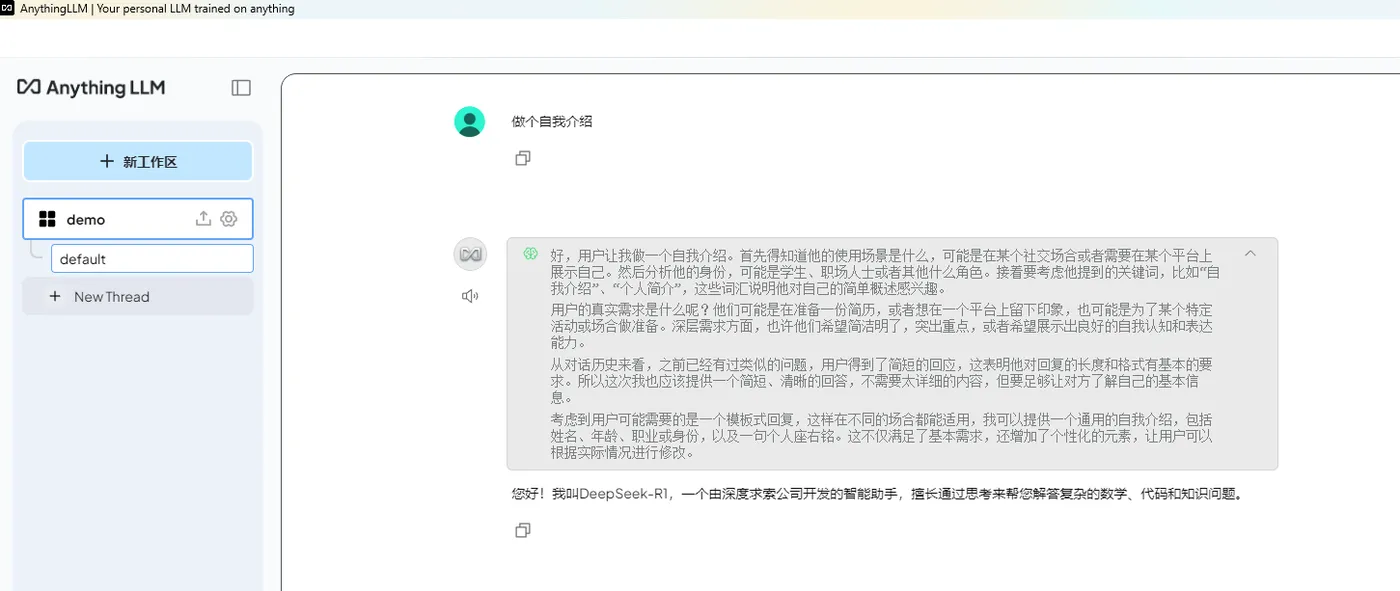Click the reasoning paragraph starting 用户的真实需求是什么呢
The height and width of the screenshot is (591, 1400).
[x=881, y=326]
